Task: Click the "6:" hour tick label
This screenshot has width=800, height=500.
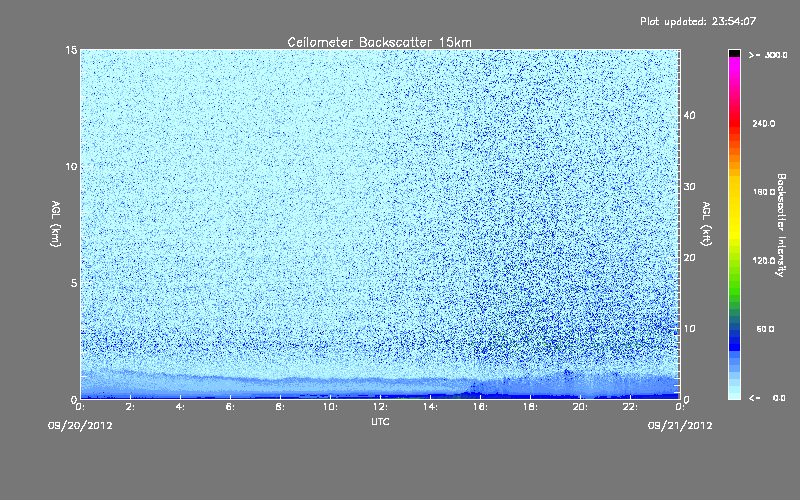Action: pos(230,407)
